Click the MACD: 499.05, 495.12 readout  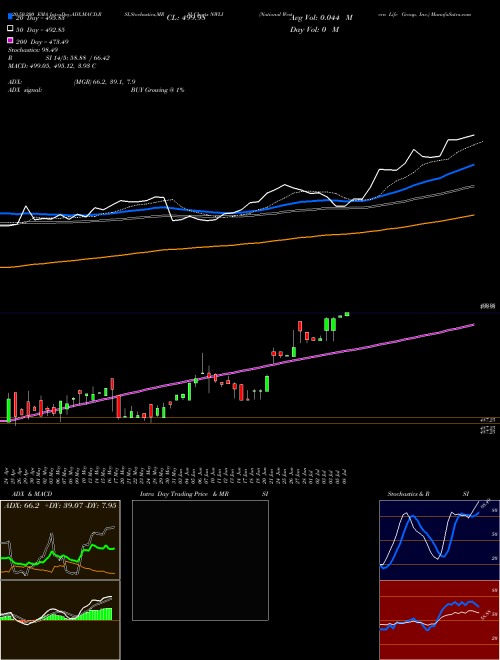(x=52, y=66)
